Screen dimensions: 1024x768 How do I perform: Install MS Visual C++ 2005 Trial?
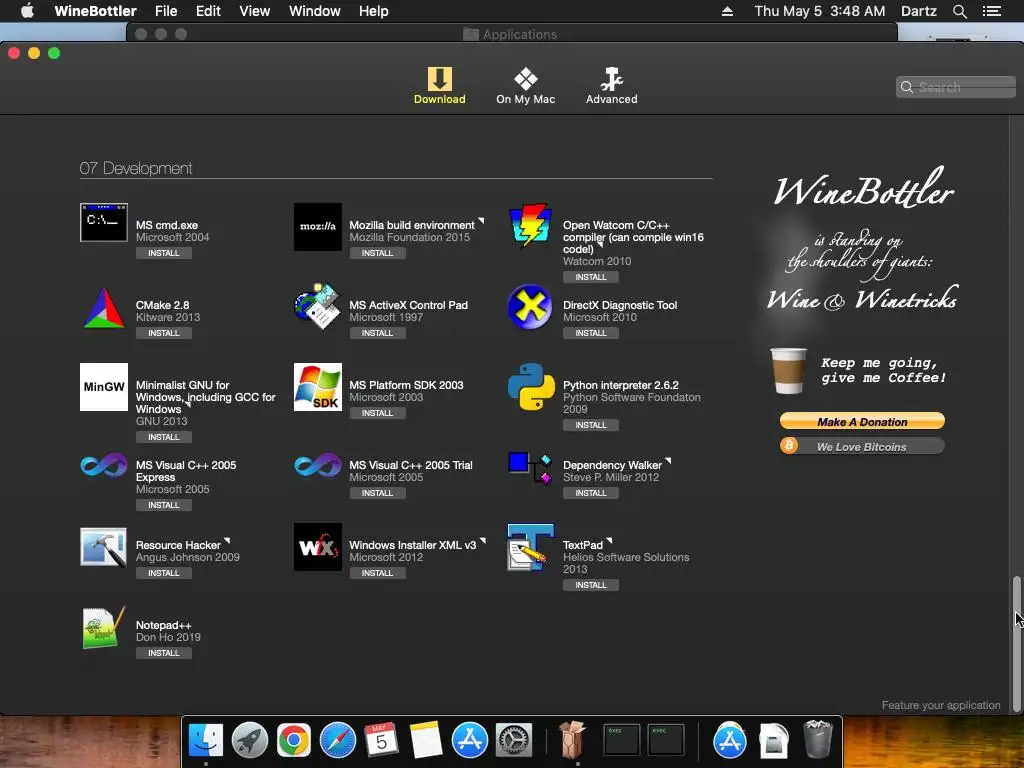[377, 493]
